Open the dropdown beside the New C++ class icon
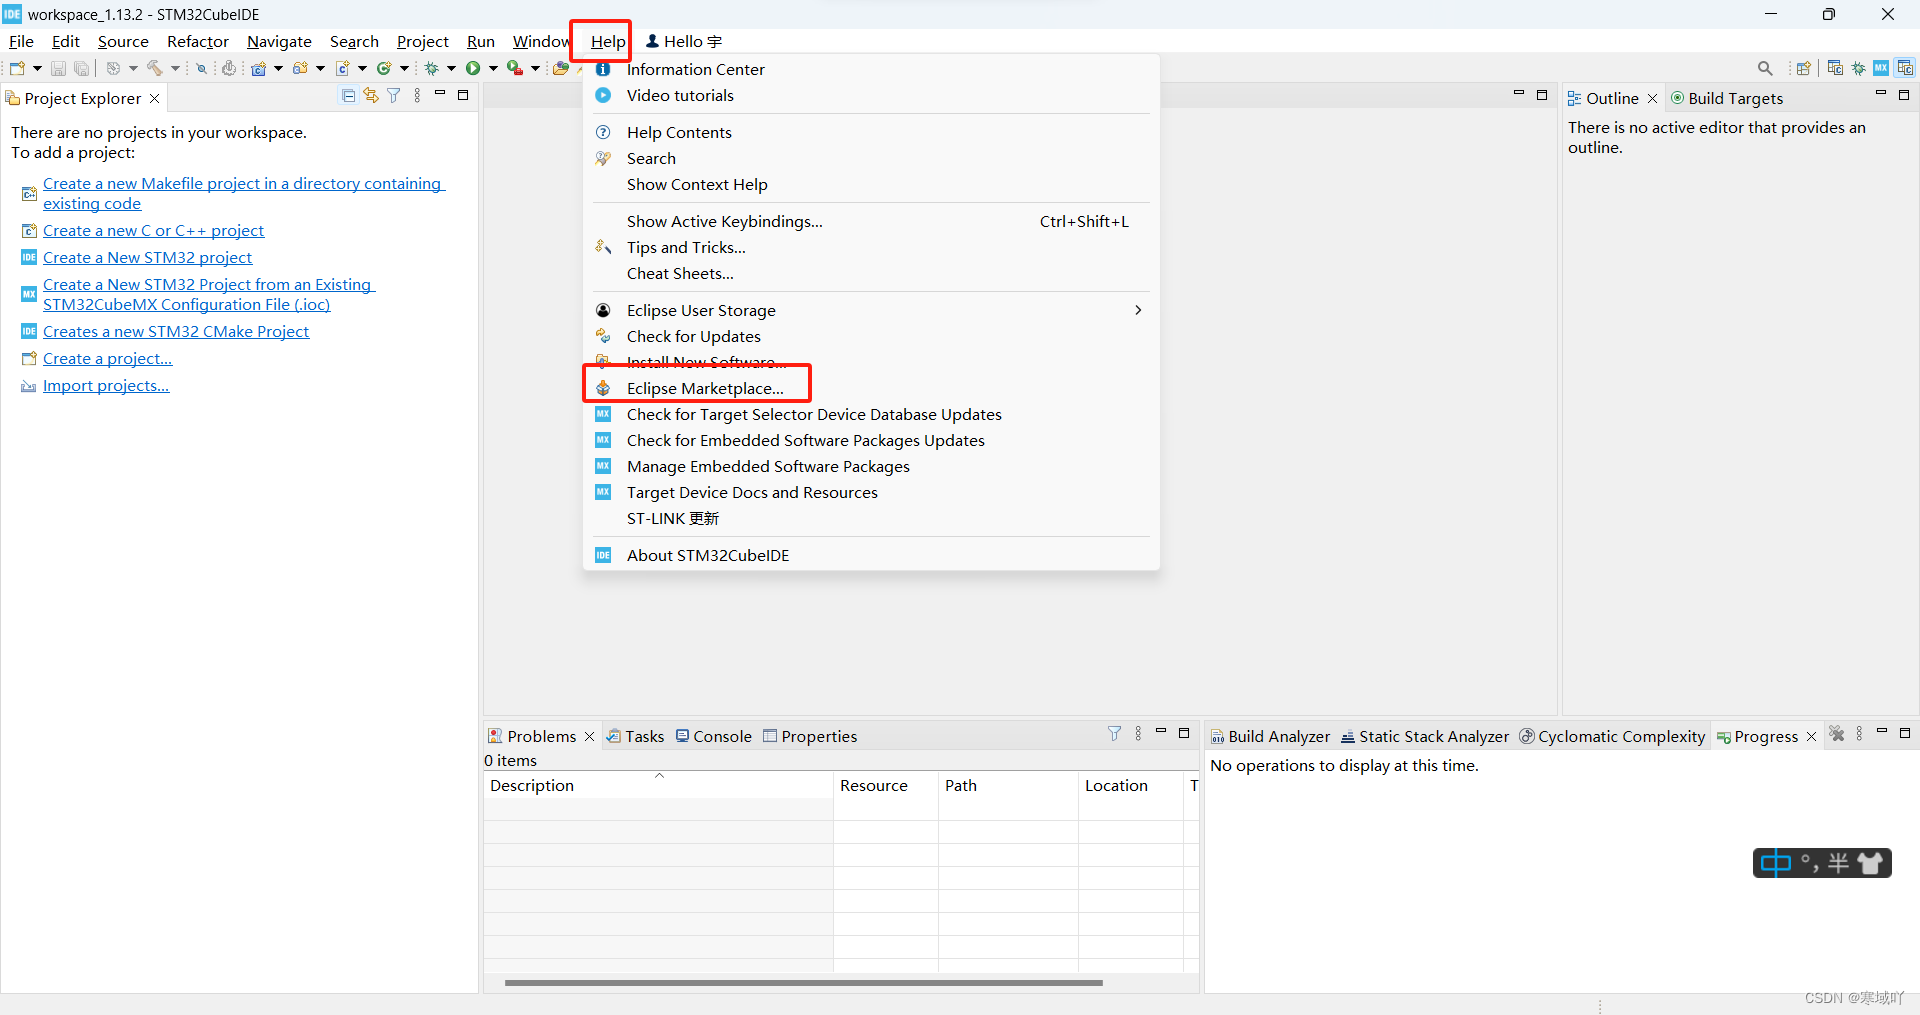Viewport: 1920px width, 1015px height. pyautogui.click(x=404, y=68)
